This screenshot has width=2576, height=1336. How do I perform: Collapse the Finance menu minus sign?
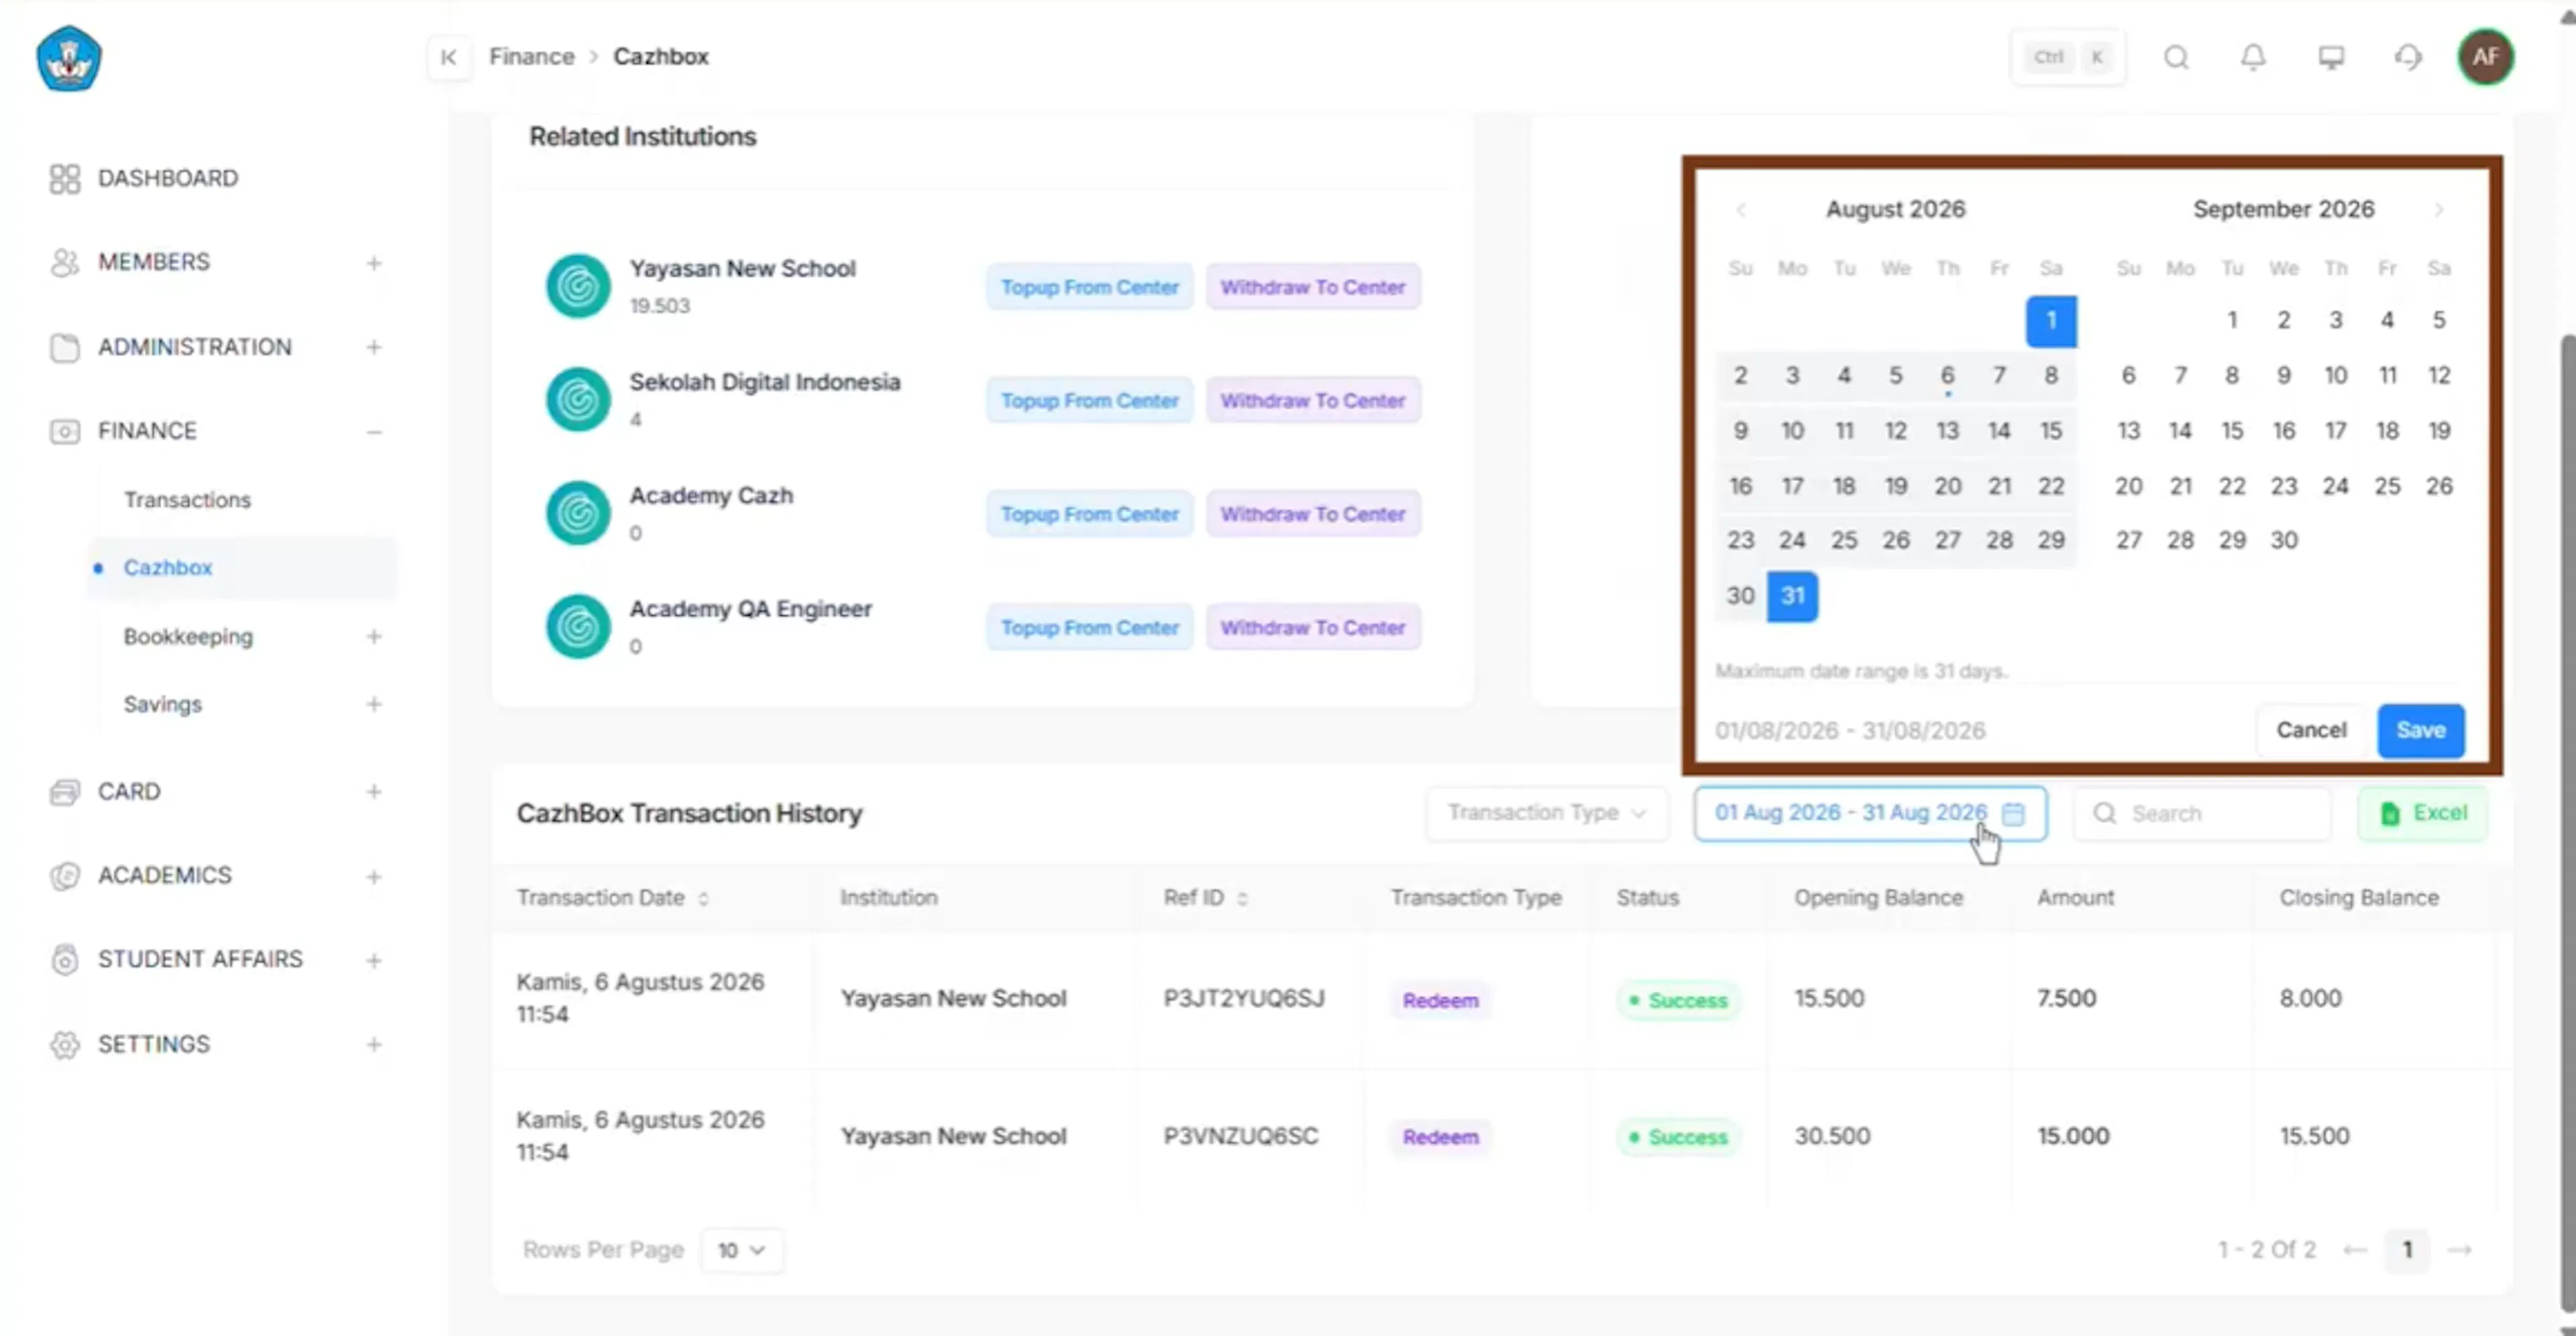[x=374, y=432]
